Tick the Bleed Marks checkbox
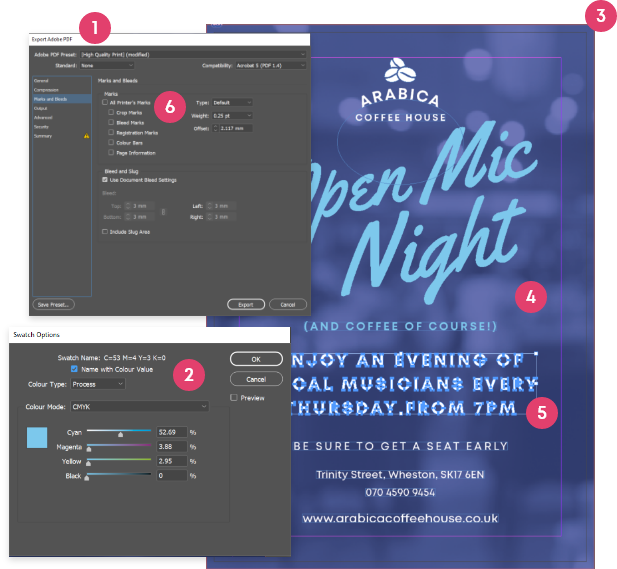This screenshot has height=569, width=617. click(x=111, y=122)
